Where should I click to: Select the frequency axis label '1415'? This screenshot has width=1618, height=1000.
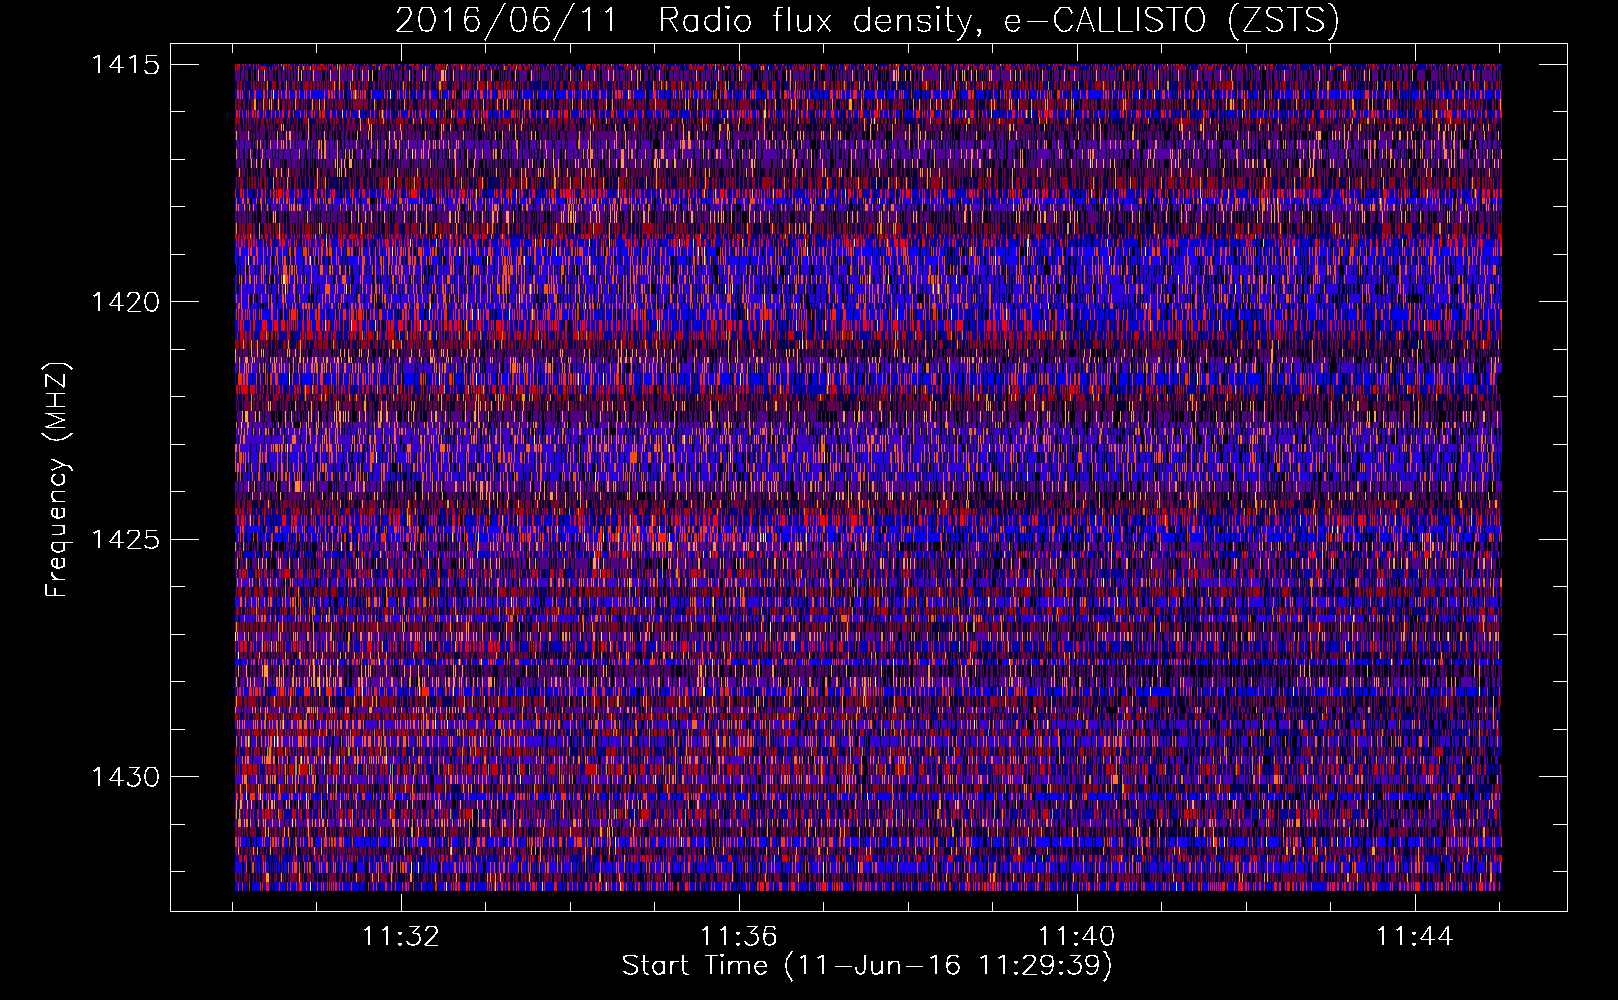coord(125,65)
